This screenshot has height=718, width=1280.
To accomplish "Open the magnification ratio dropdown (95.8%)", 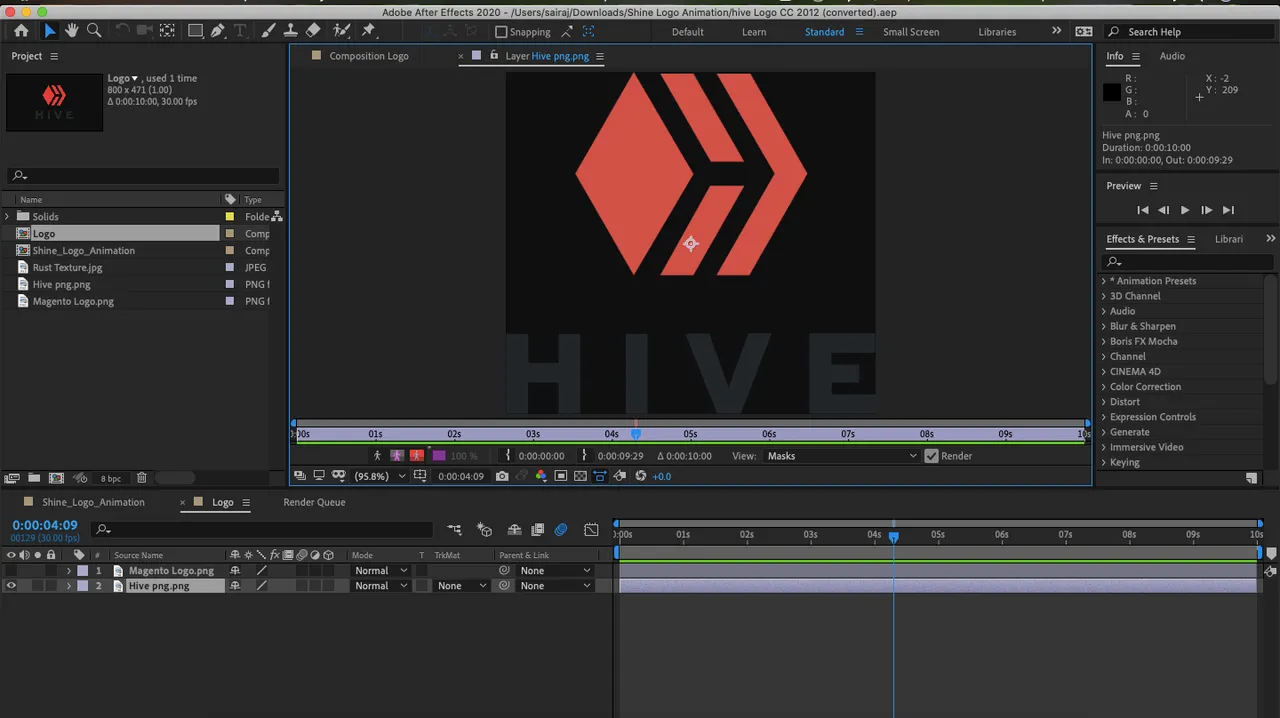I will point(380,476).
